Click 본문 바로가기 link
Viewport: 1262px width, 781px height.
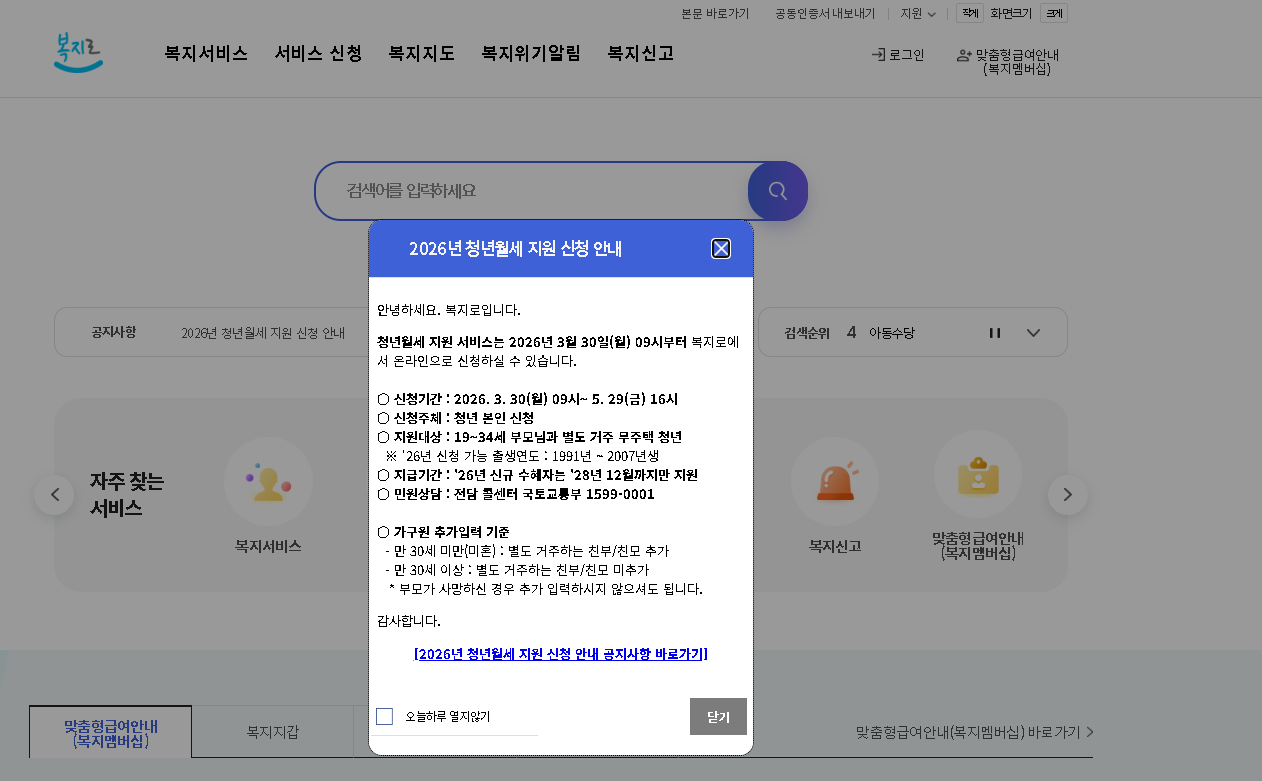point(715,14)
